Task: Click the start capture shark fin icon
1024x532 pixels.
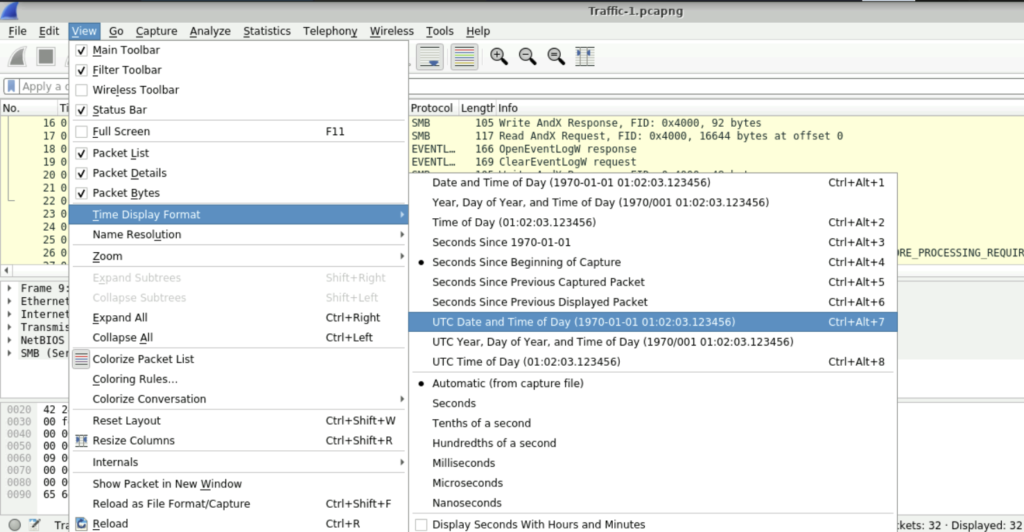Action: click(x=20, y=56)
